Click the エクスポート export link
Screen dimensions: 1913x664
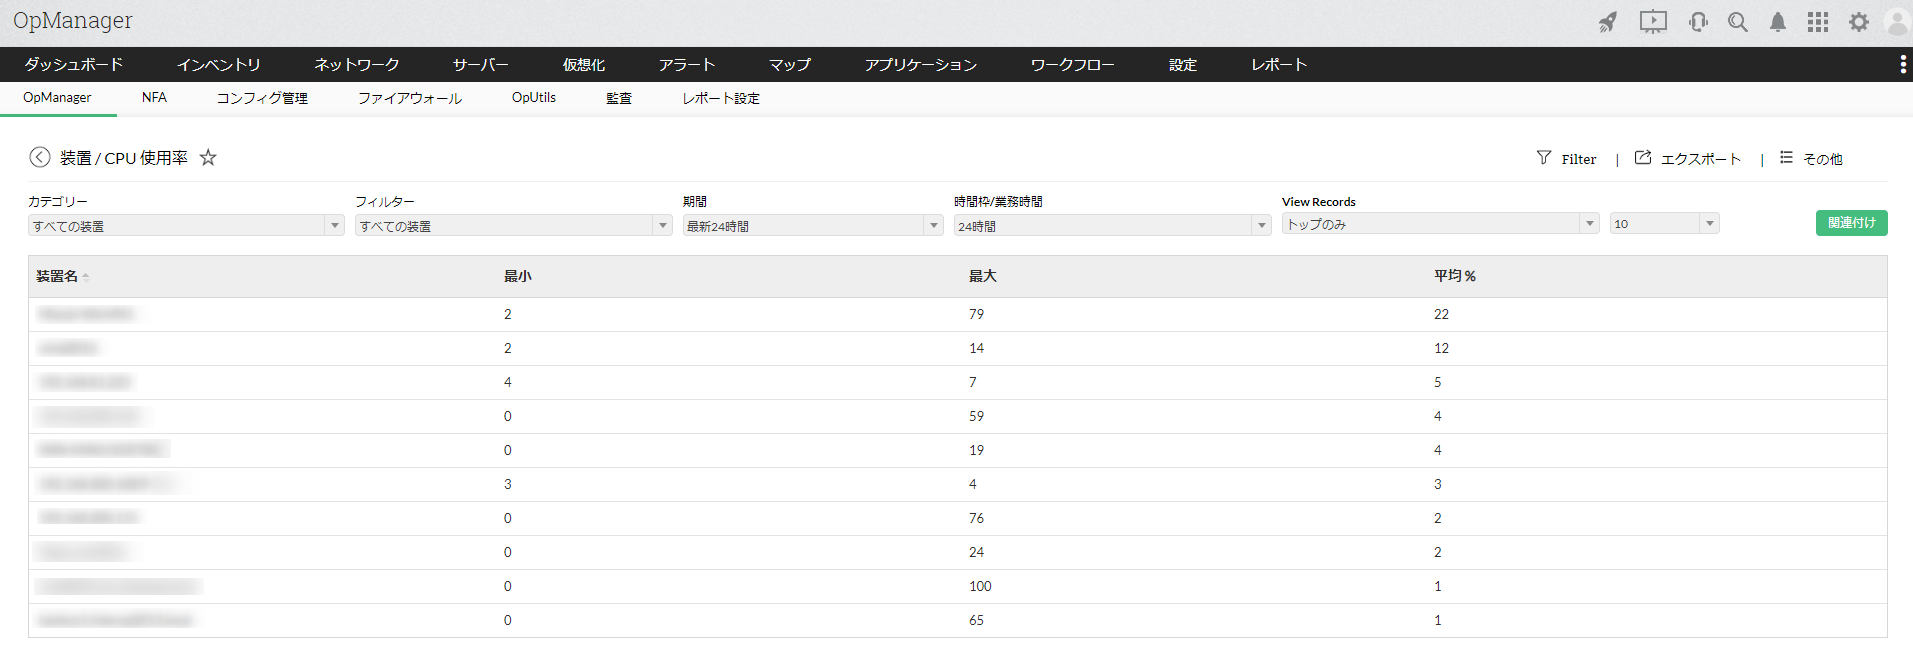click(1689, 159)
